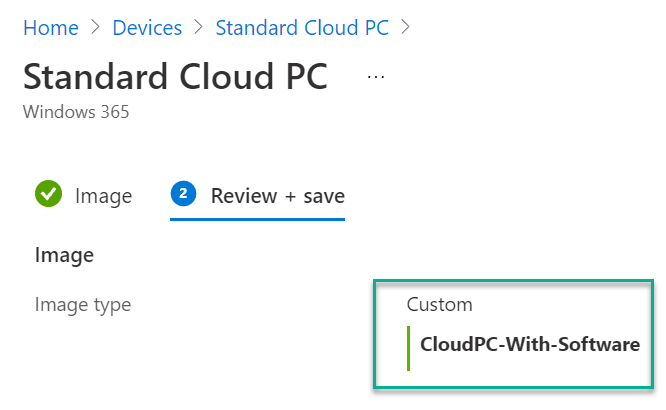Click the Standard Cloud PC breadcrumb link
Image resolution: width=666 pixels, height=410 pixels.
pyautogui.click(x=302, y=28)
